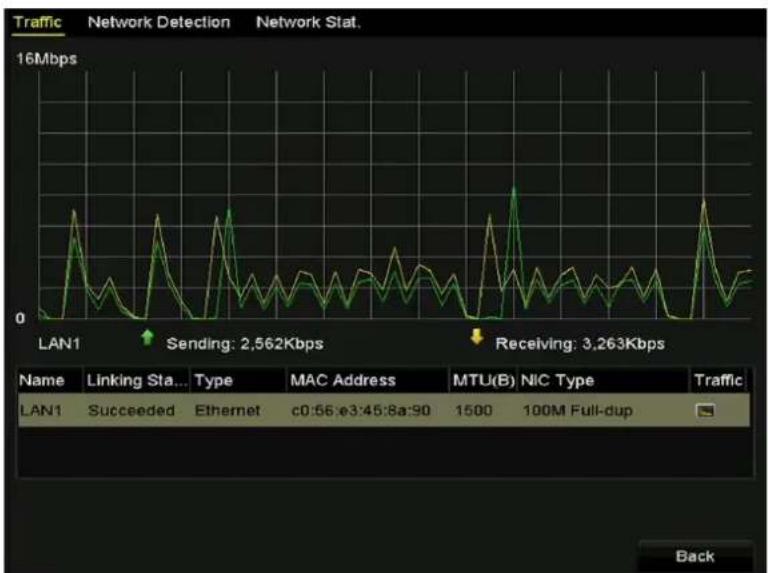
Task: Click the 1500 MTU value
Action: pos(473,410)
